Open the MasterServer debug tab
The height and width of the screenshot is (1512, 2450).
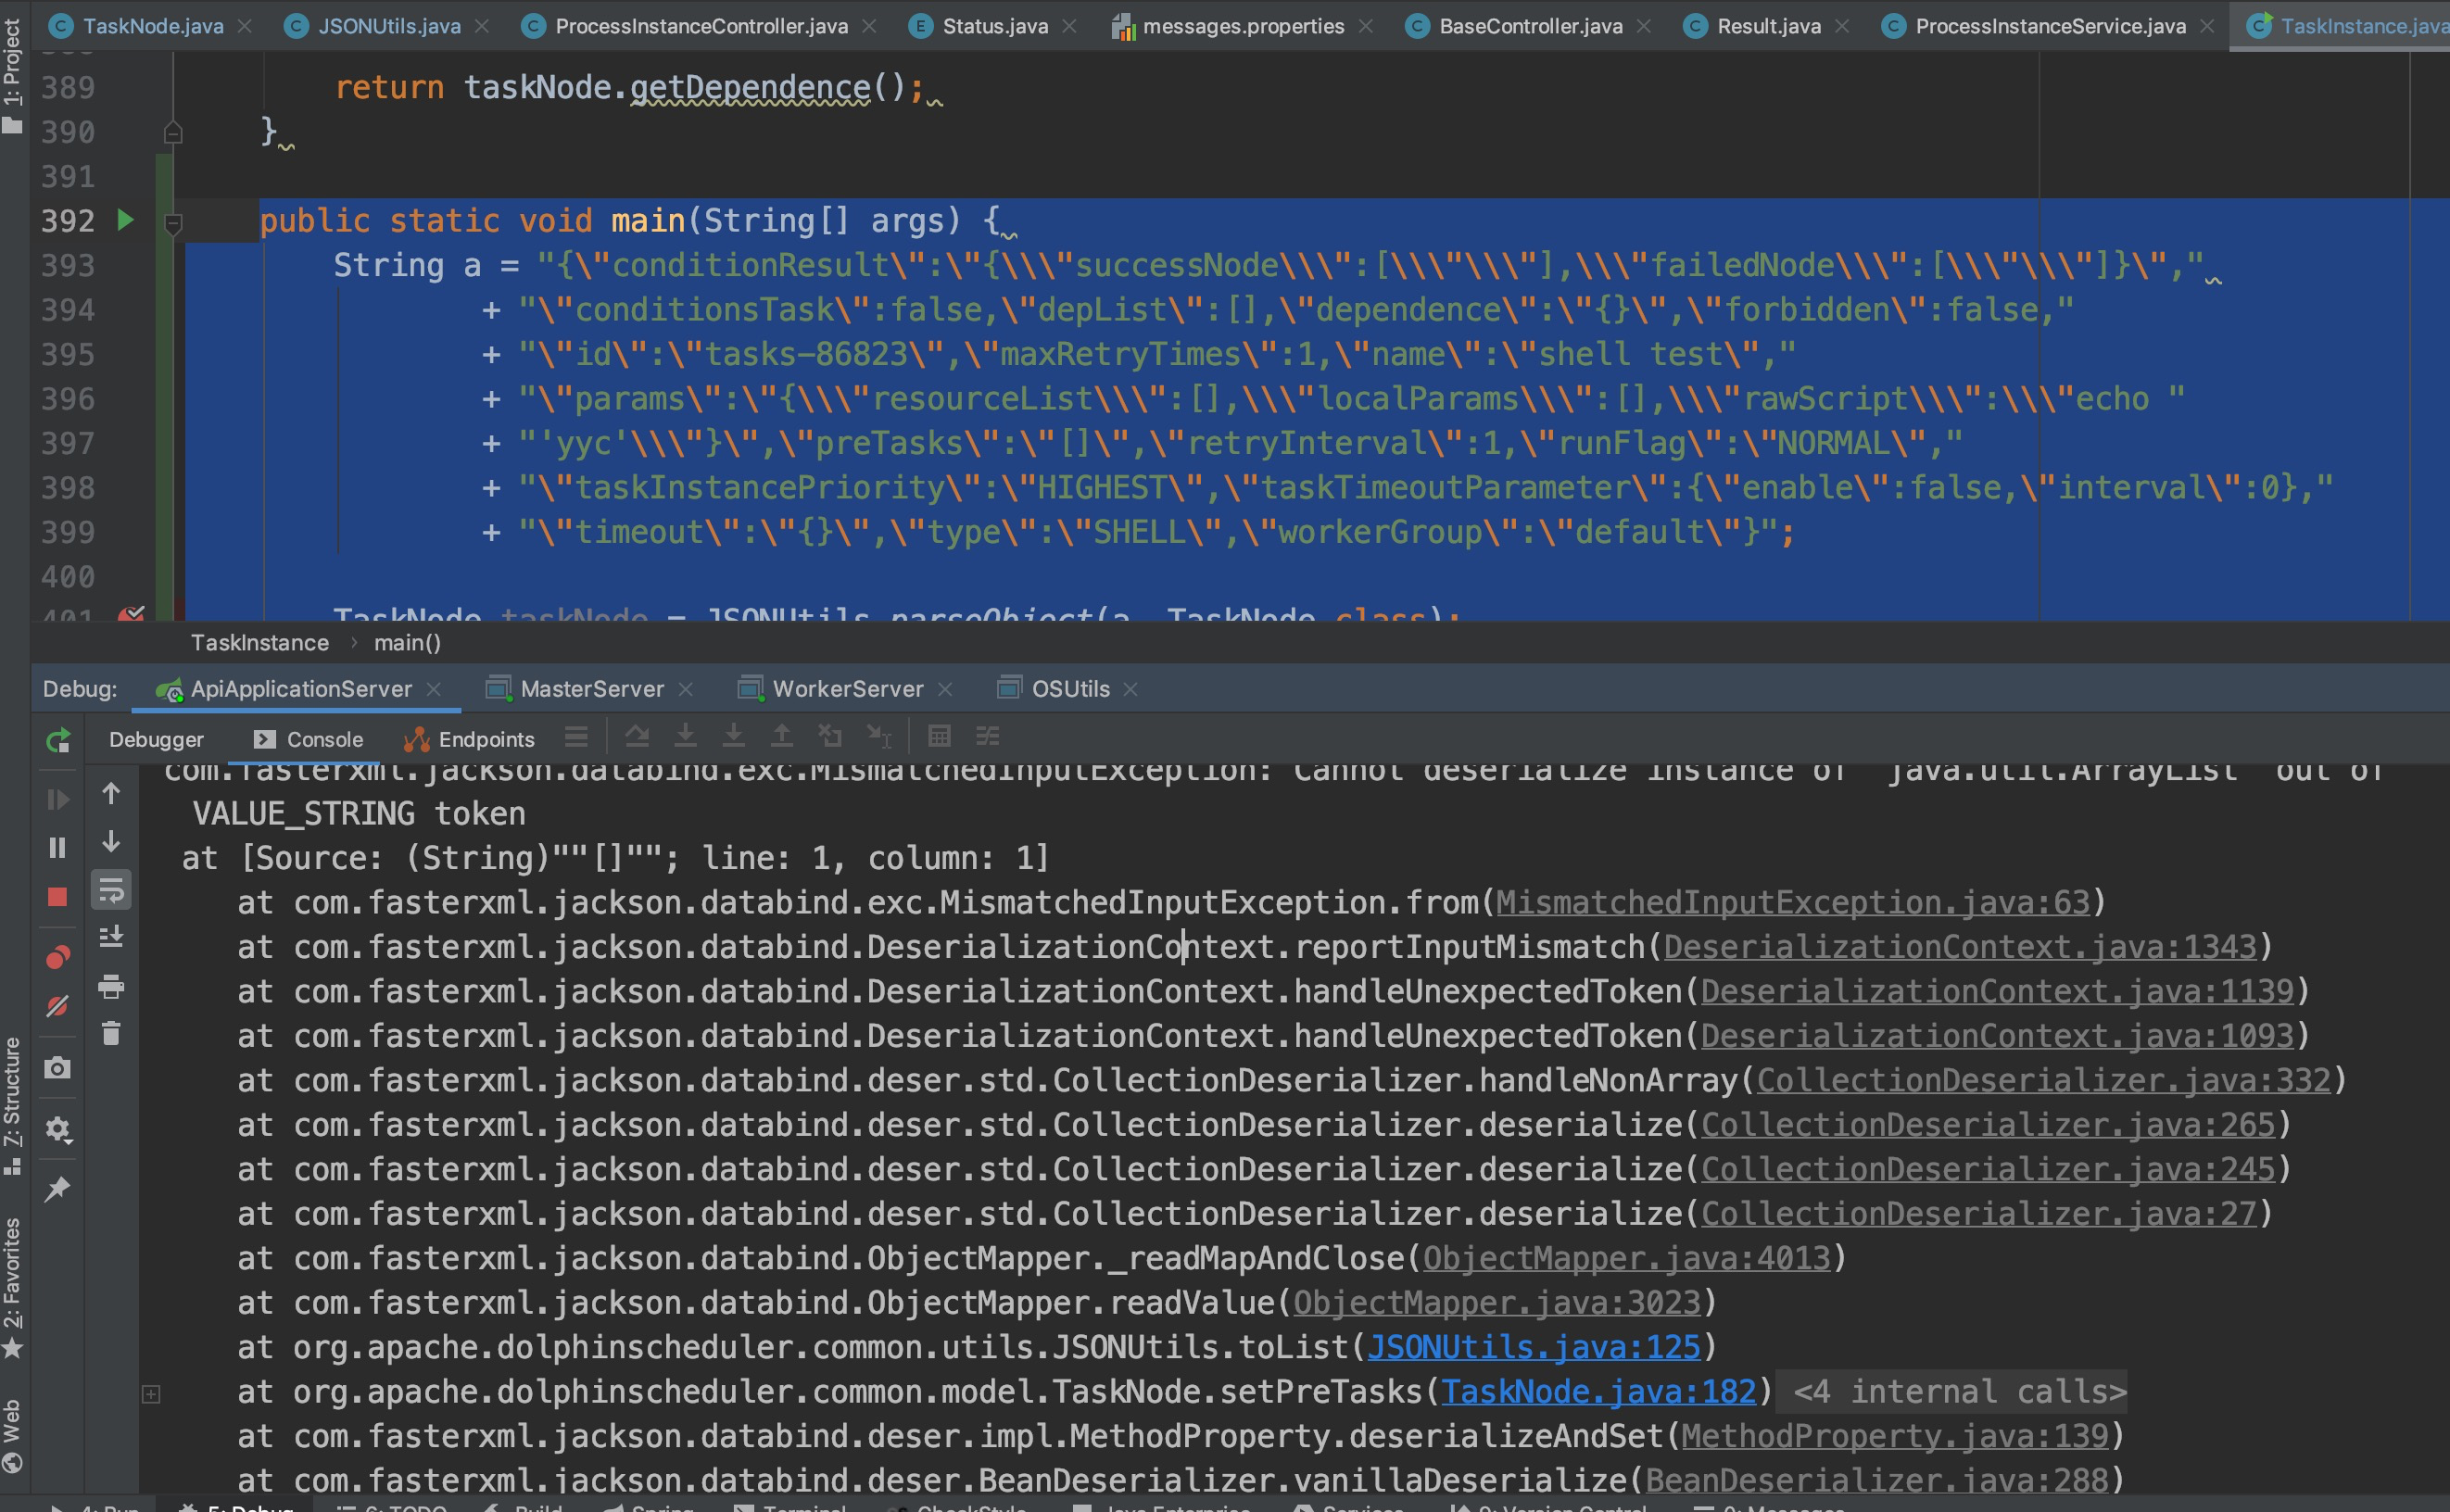click(591, 689)
